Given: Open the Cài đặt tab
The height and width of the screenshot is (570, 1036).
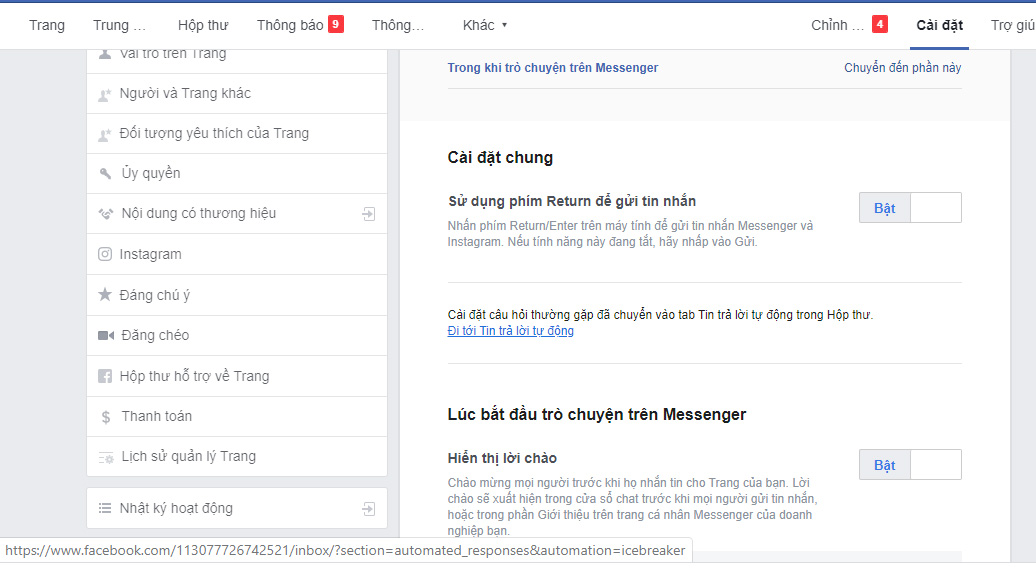Looking at the screenshot, I should (938, 25).
